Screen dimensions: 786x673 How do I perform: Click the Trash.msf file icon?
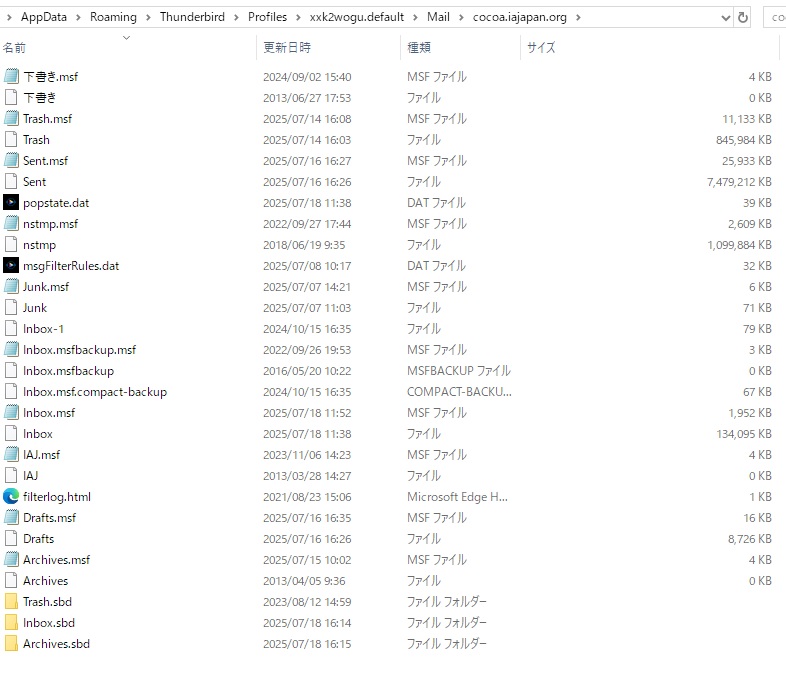click(x=11, y=118)
